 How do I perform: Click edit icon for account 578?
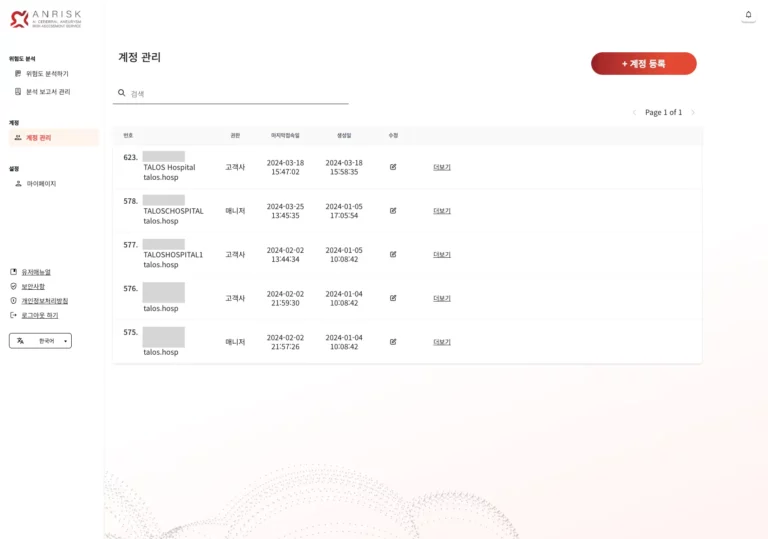tap(393, 211)
